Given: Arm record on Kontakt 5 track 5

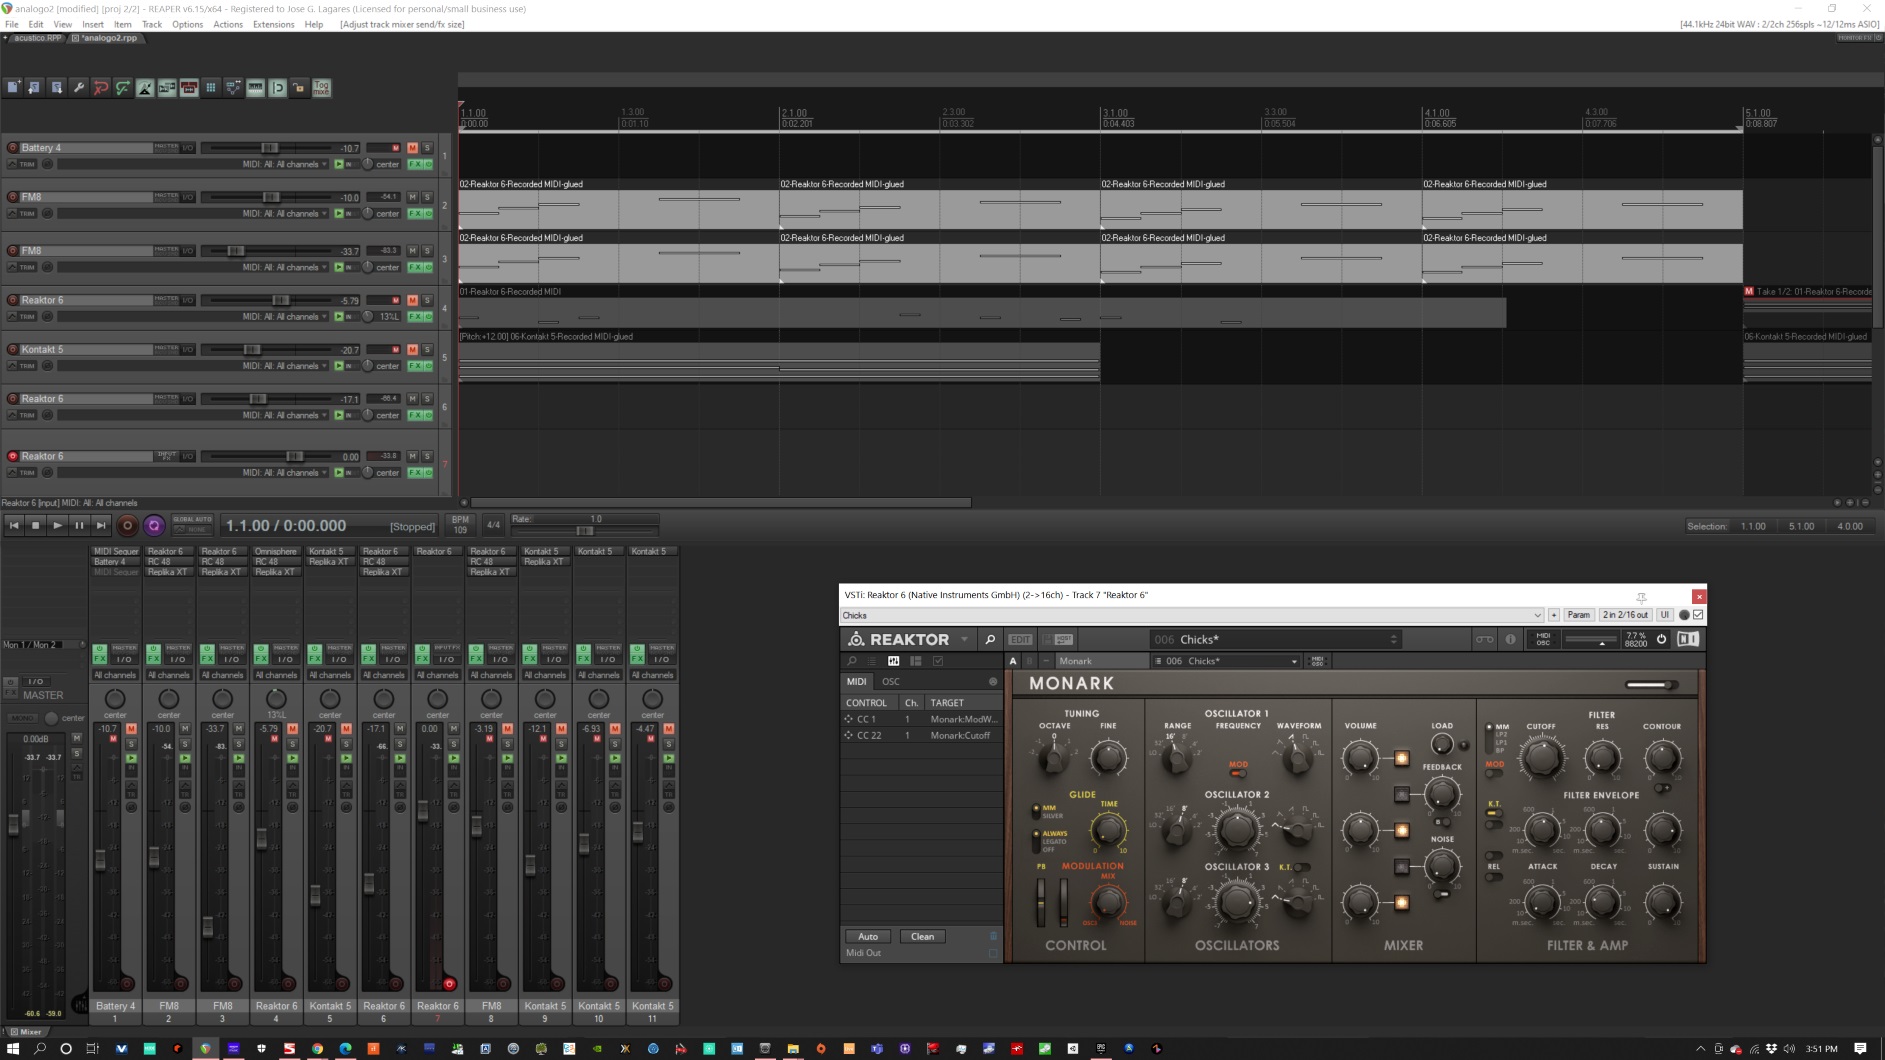Looking at the screenshot, I should pyautogui.click(x=13, y=349).
